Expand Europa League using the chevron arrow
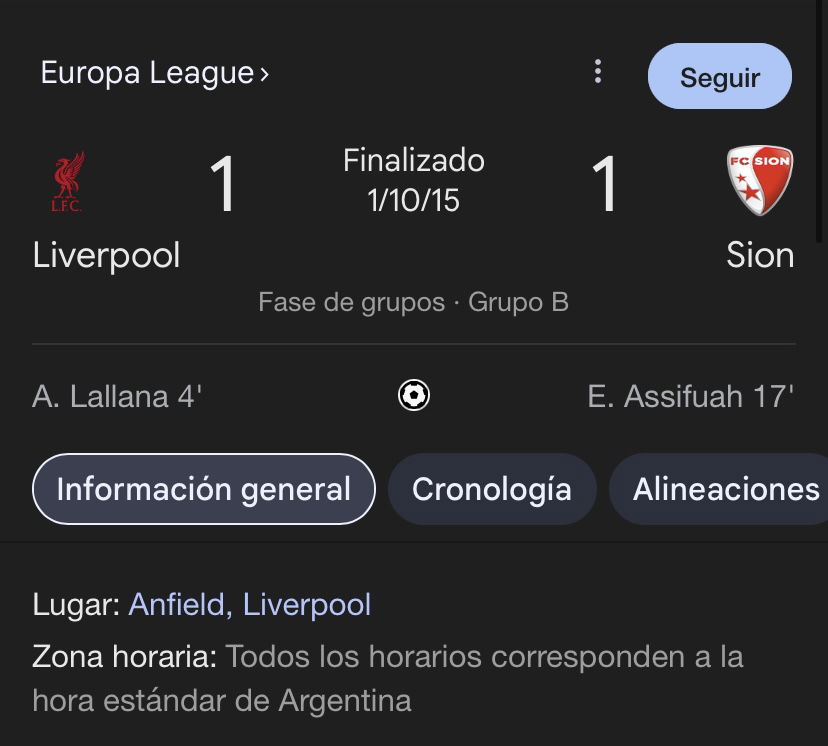The image size is (828, 746). (x=264, y=74)
